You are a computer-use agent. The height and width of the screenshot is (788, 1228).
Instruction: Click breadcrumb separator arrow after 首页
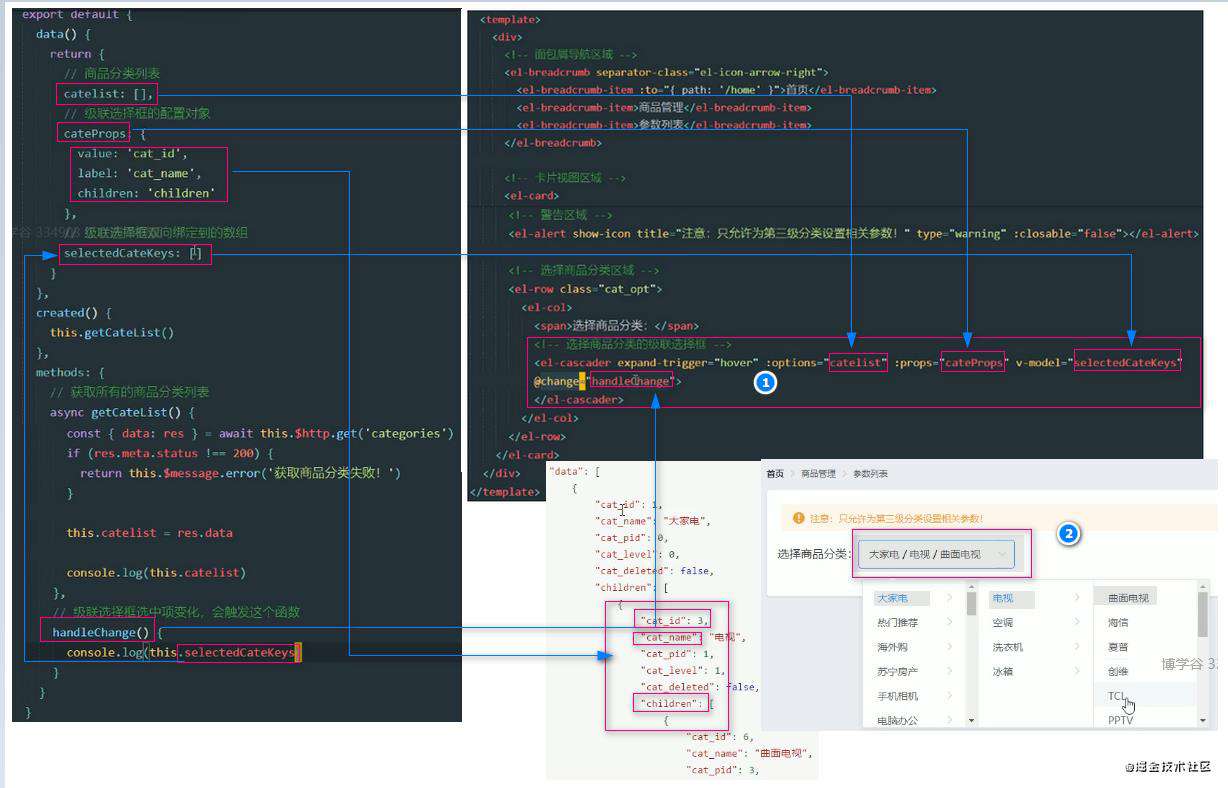tap(792, 473)
